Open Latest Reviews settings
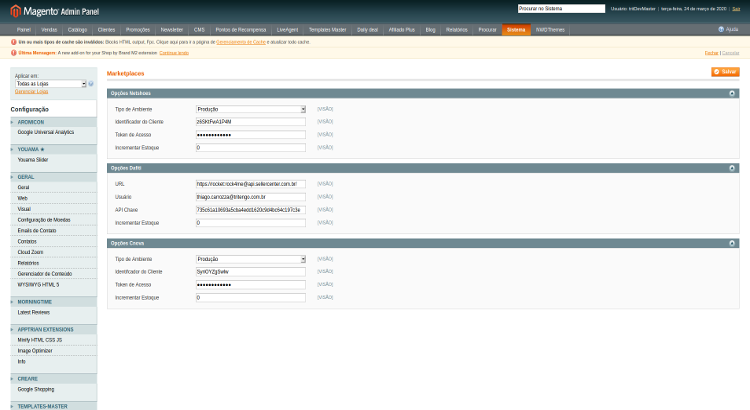The image size is (750, 410). tap(33, 312)
